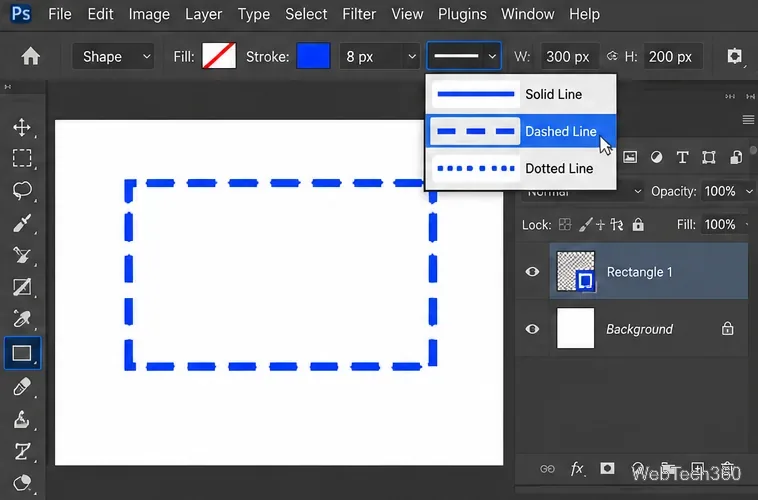Open the Filter menu

359,14
